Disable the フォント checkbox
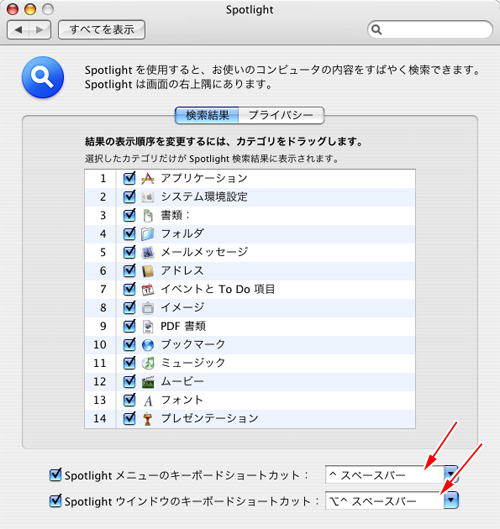 [x=129, y=400]
